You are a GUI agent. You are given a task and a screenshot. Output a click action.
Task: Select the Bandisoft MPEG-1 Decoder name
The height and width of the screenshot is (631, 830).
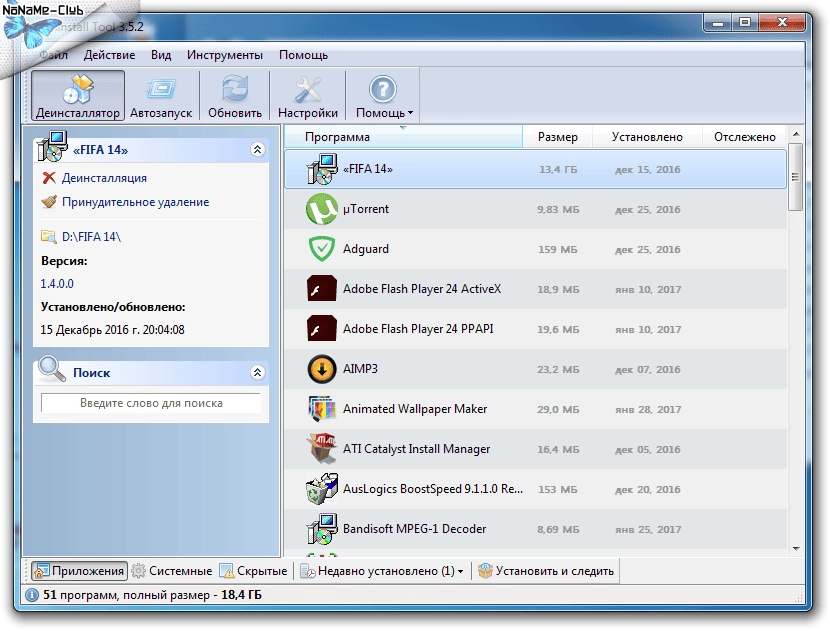[414, 529]
